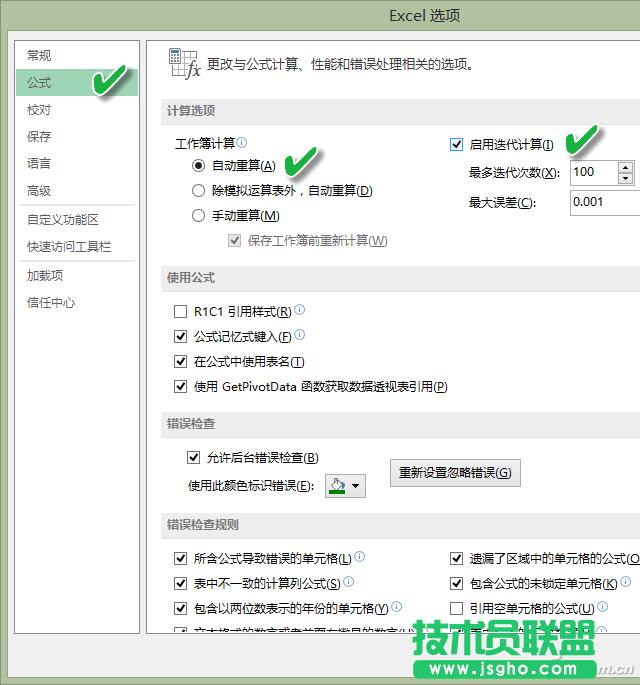Toggle GetPivotData 函数 checkbox

coord(180,387)
